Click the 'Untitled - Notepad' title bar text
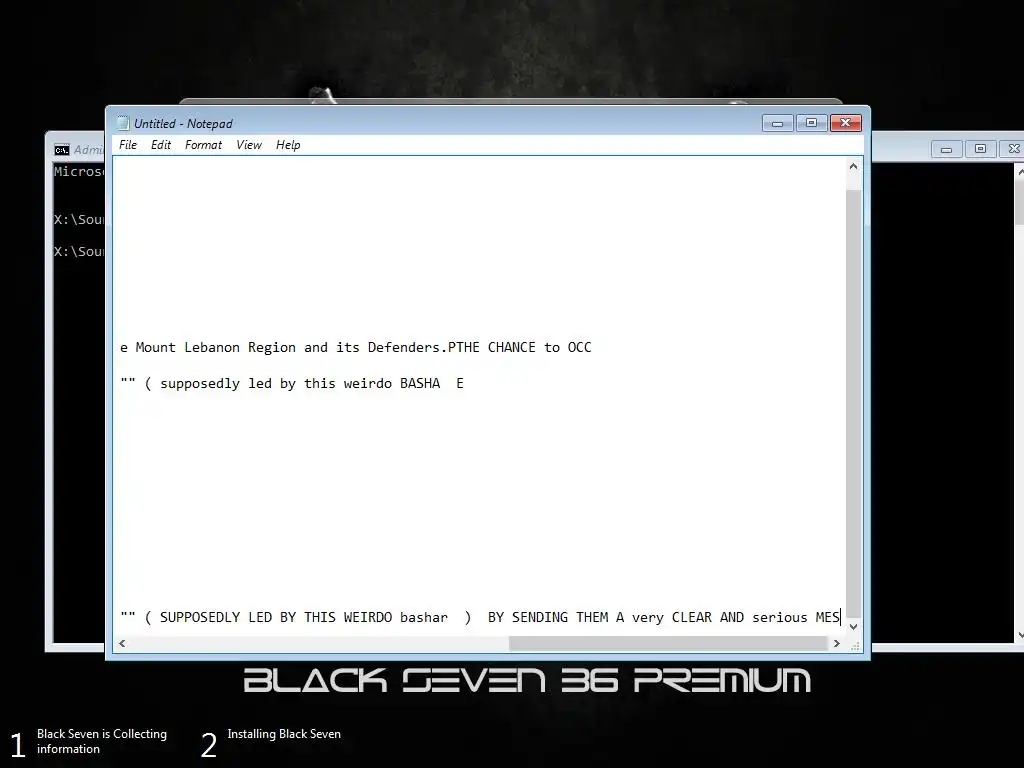The width and height of the screenshot is (1024, 768). [183, 123]
